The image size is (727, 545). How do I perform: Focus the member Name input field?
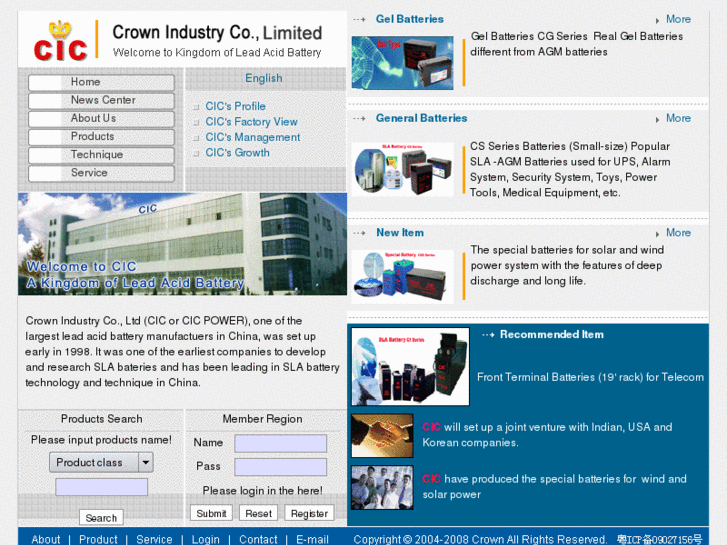281,443
